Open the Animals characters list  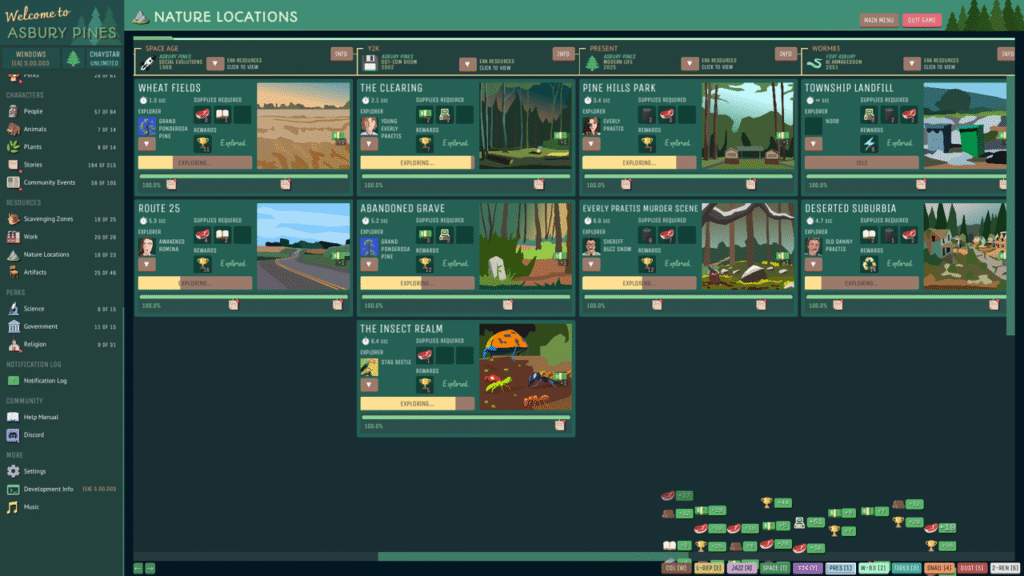pos(35,129)
